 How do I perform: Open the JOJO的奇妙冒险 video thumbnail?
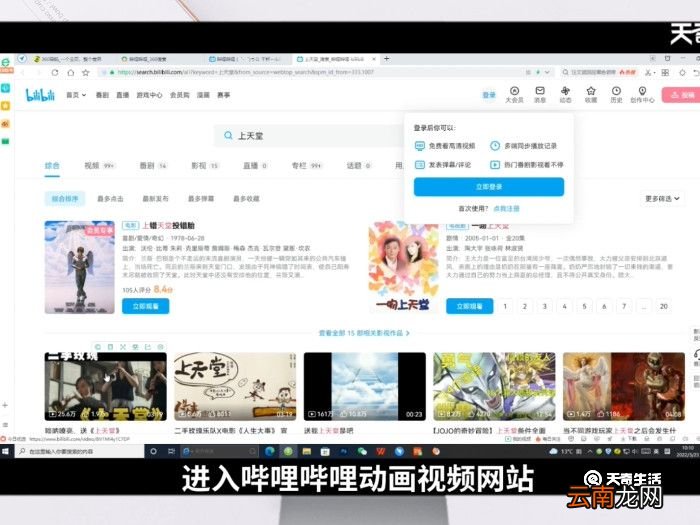[494, 387]
